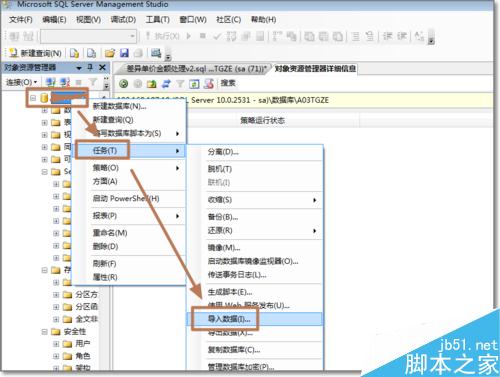The height and width of the screenshot is (377, 500).
Task: Click the 新建查询(N) toolbar button
Action: 35,53
